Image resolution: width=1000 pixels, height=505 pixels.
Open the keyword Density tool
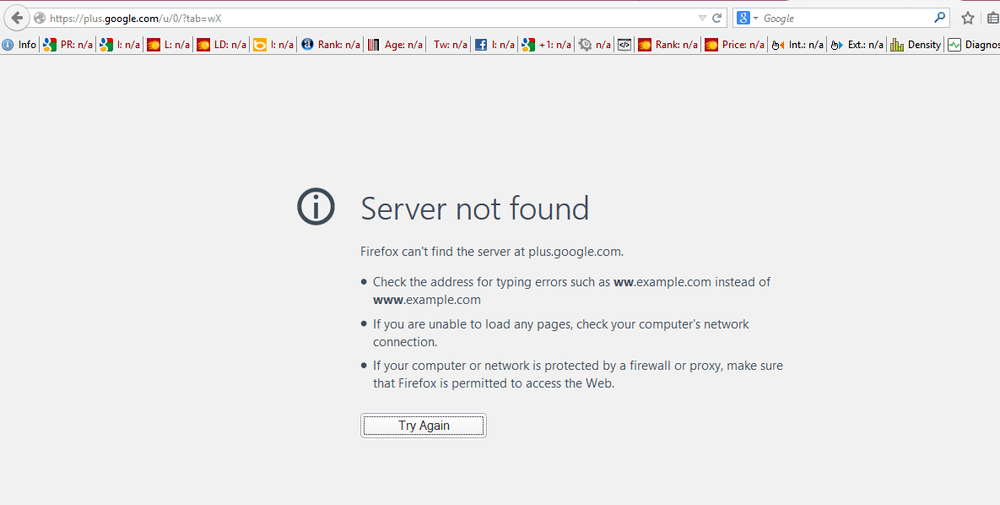916,45
